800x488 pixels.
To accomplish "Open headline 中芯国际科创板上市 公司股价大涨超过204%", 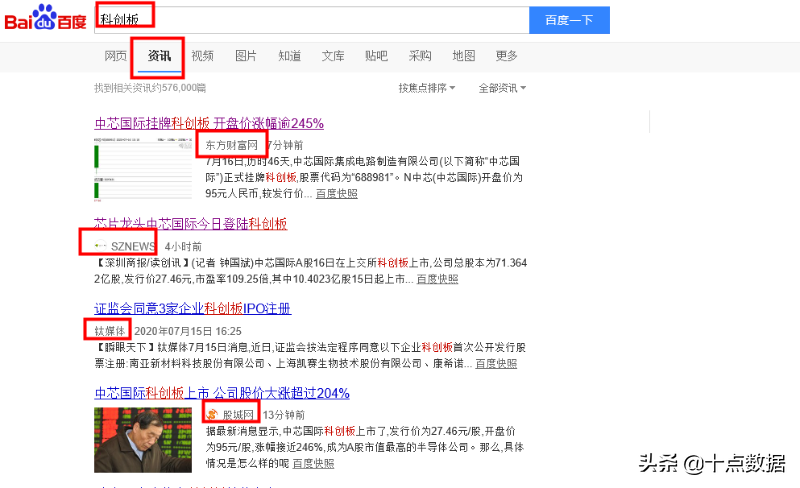I will pos(222,393).
